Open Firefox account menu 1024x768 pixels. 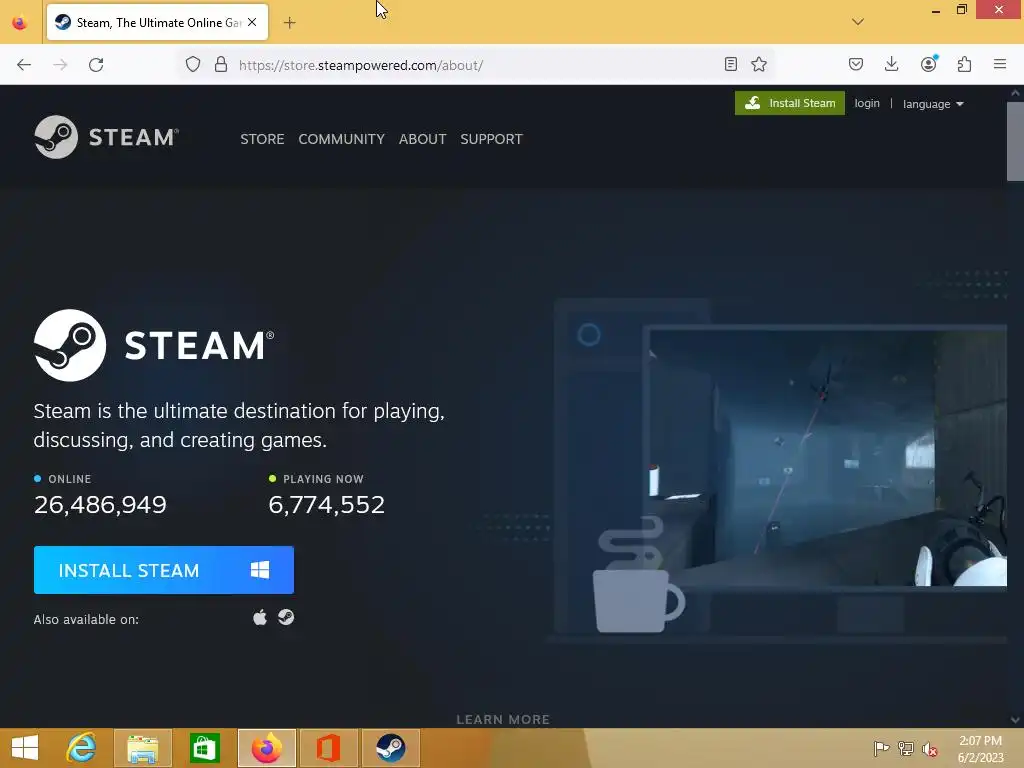[x=929, y=63]
